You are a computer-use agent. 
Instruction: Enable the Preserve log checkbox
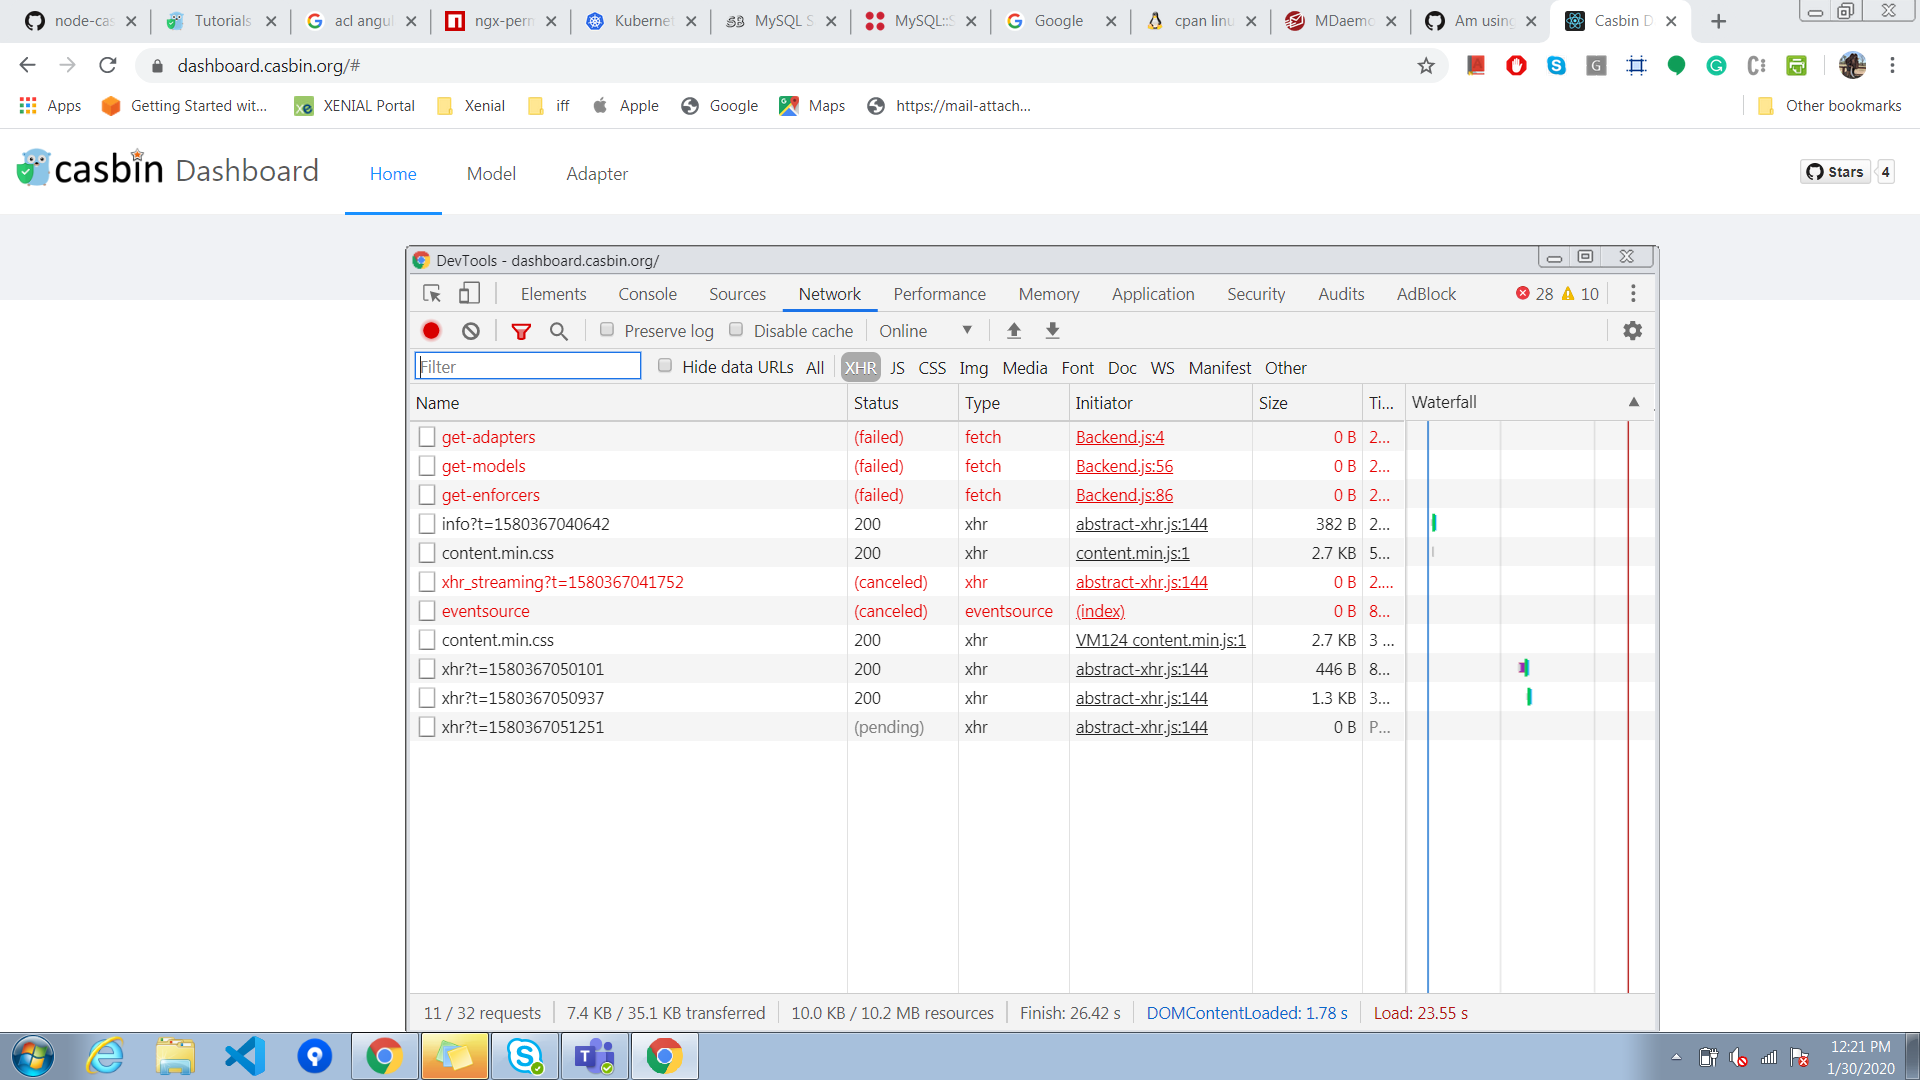[607, 329]
